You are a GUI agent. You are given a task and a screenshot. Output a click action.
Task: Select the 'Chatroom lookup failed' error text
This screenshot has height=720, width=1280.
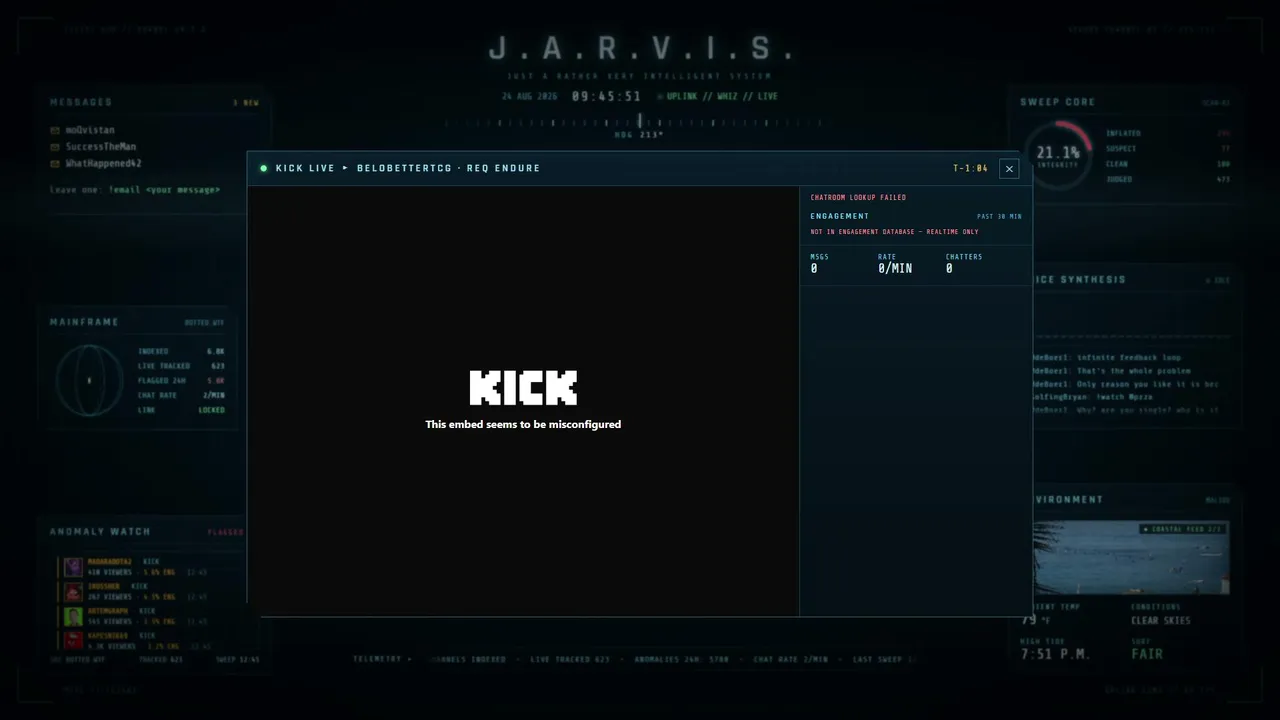coord(858,198)
